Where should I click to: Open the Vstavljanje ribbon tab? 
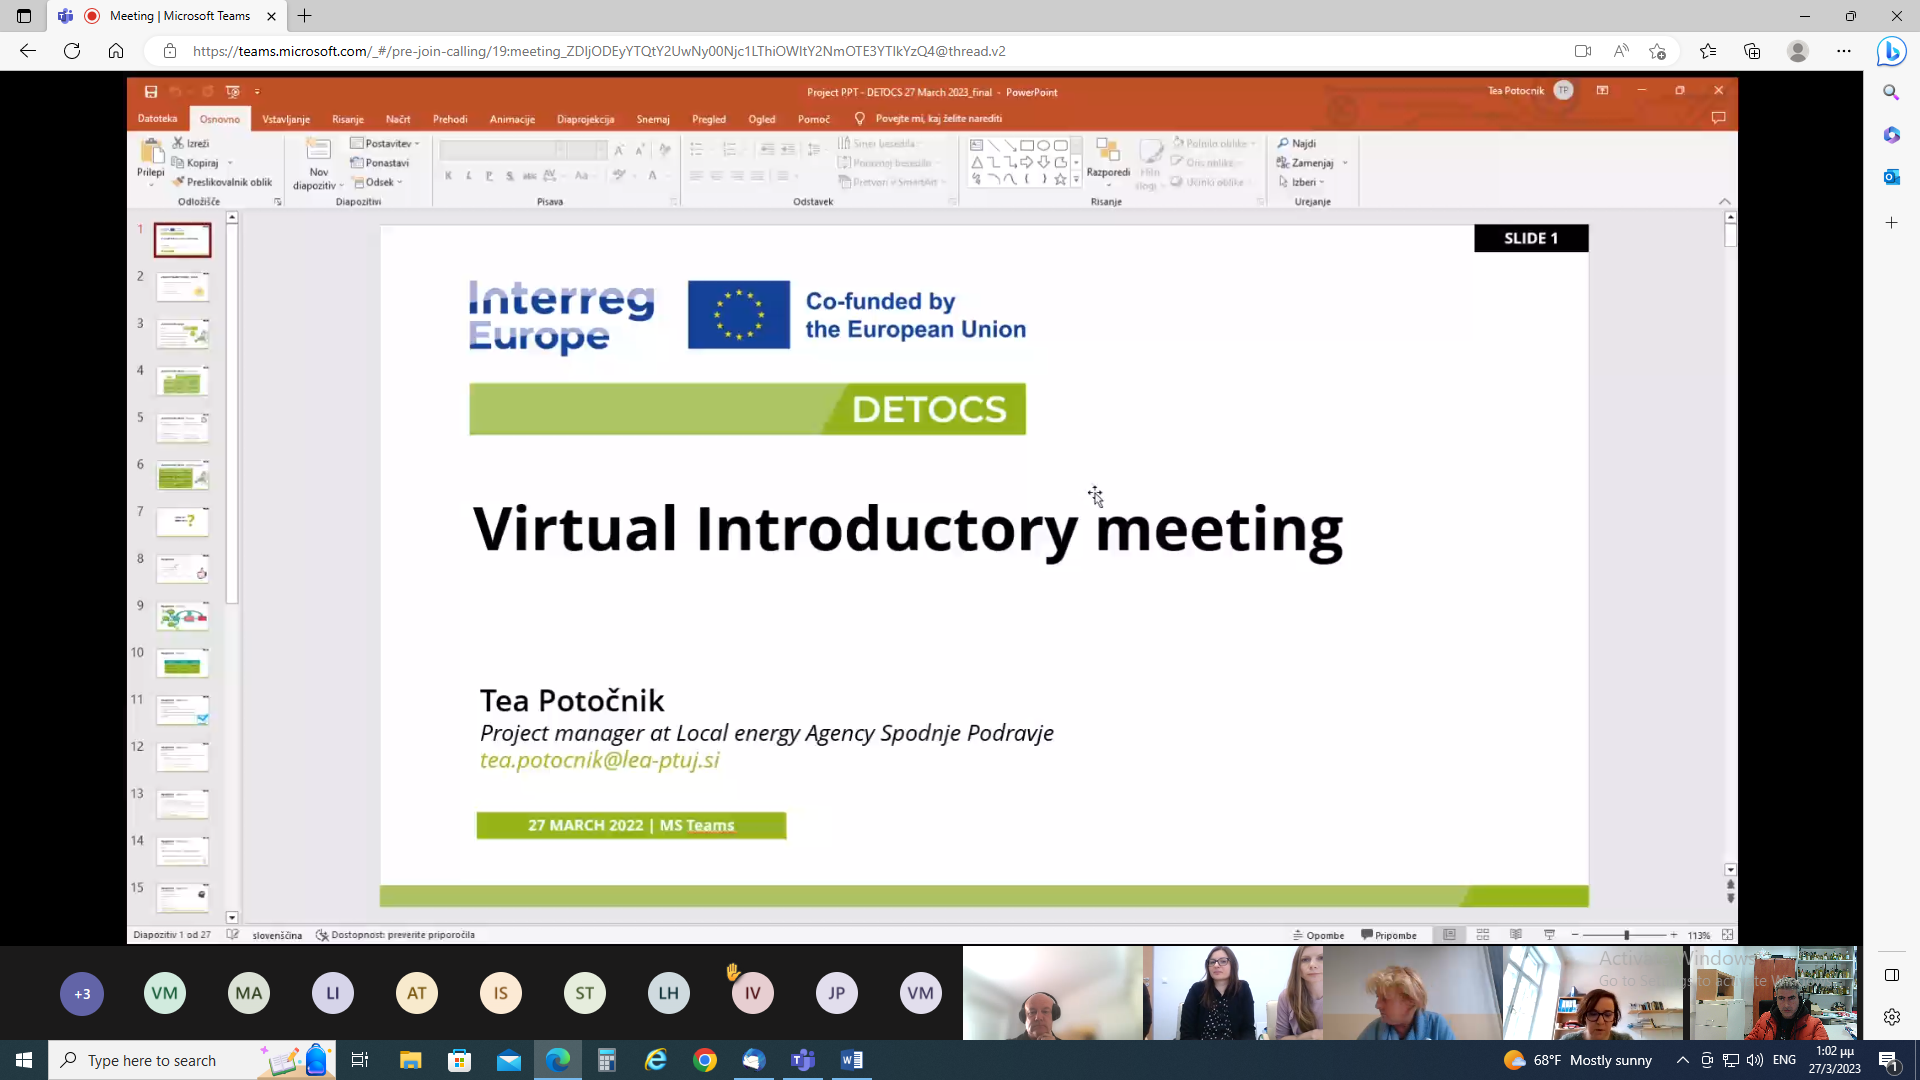pos(286,119)
